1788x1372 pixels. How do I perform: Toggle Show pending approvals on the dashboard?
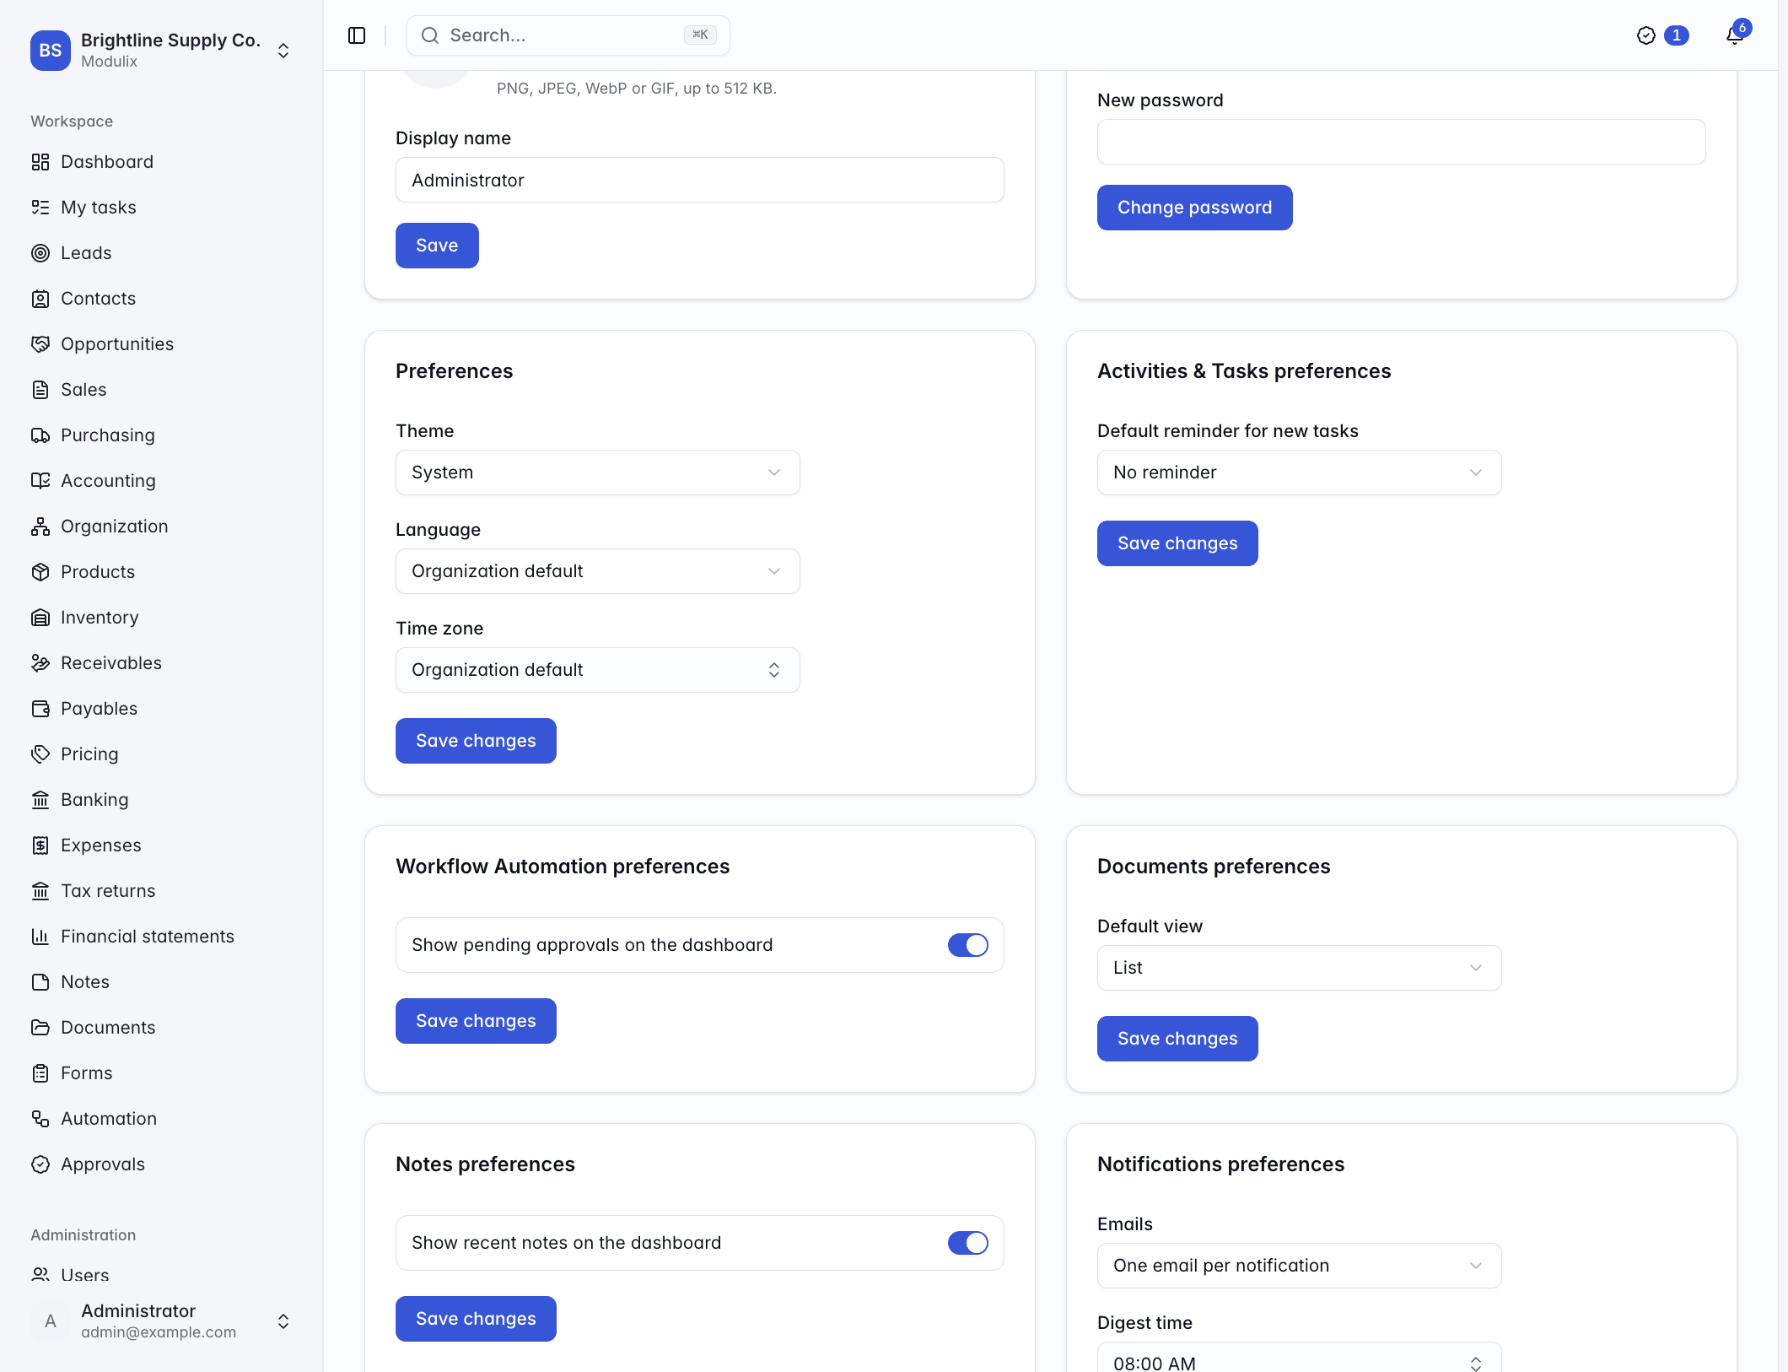pyautogui.click(x=967, y=945)
